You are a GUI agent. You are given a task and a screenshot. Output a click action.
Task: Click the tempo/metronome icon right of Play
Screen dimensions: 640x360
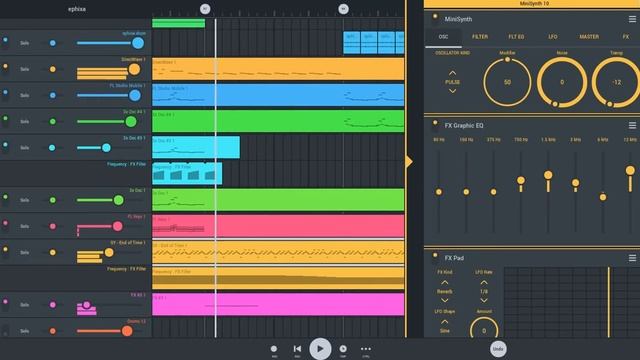[x=343, y=349]
